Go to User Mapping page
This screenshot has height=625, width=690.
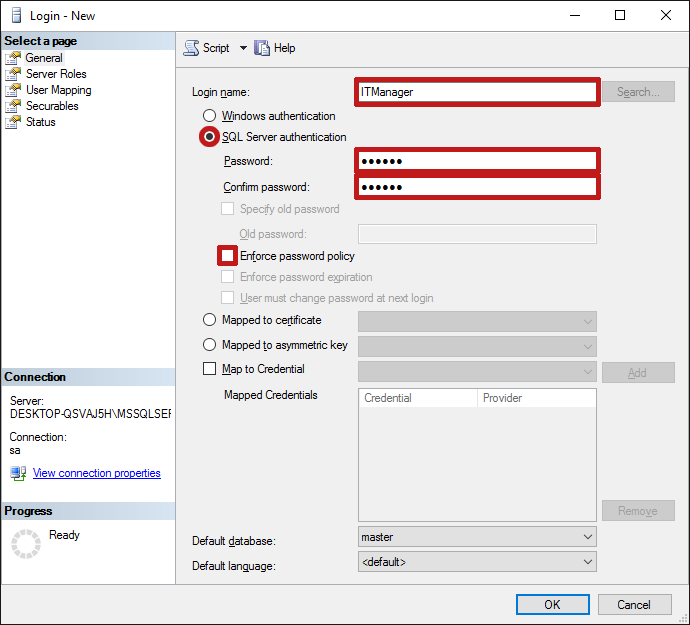coord(58,90)
